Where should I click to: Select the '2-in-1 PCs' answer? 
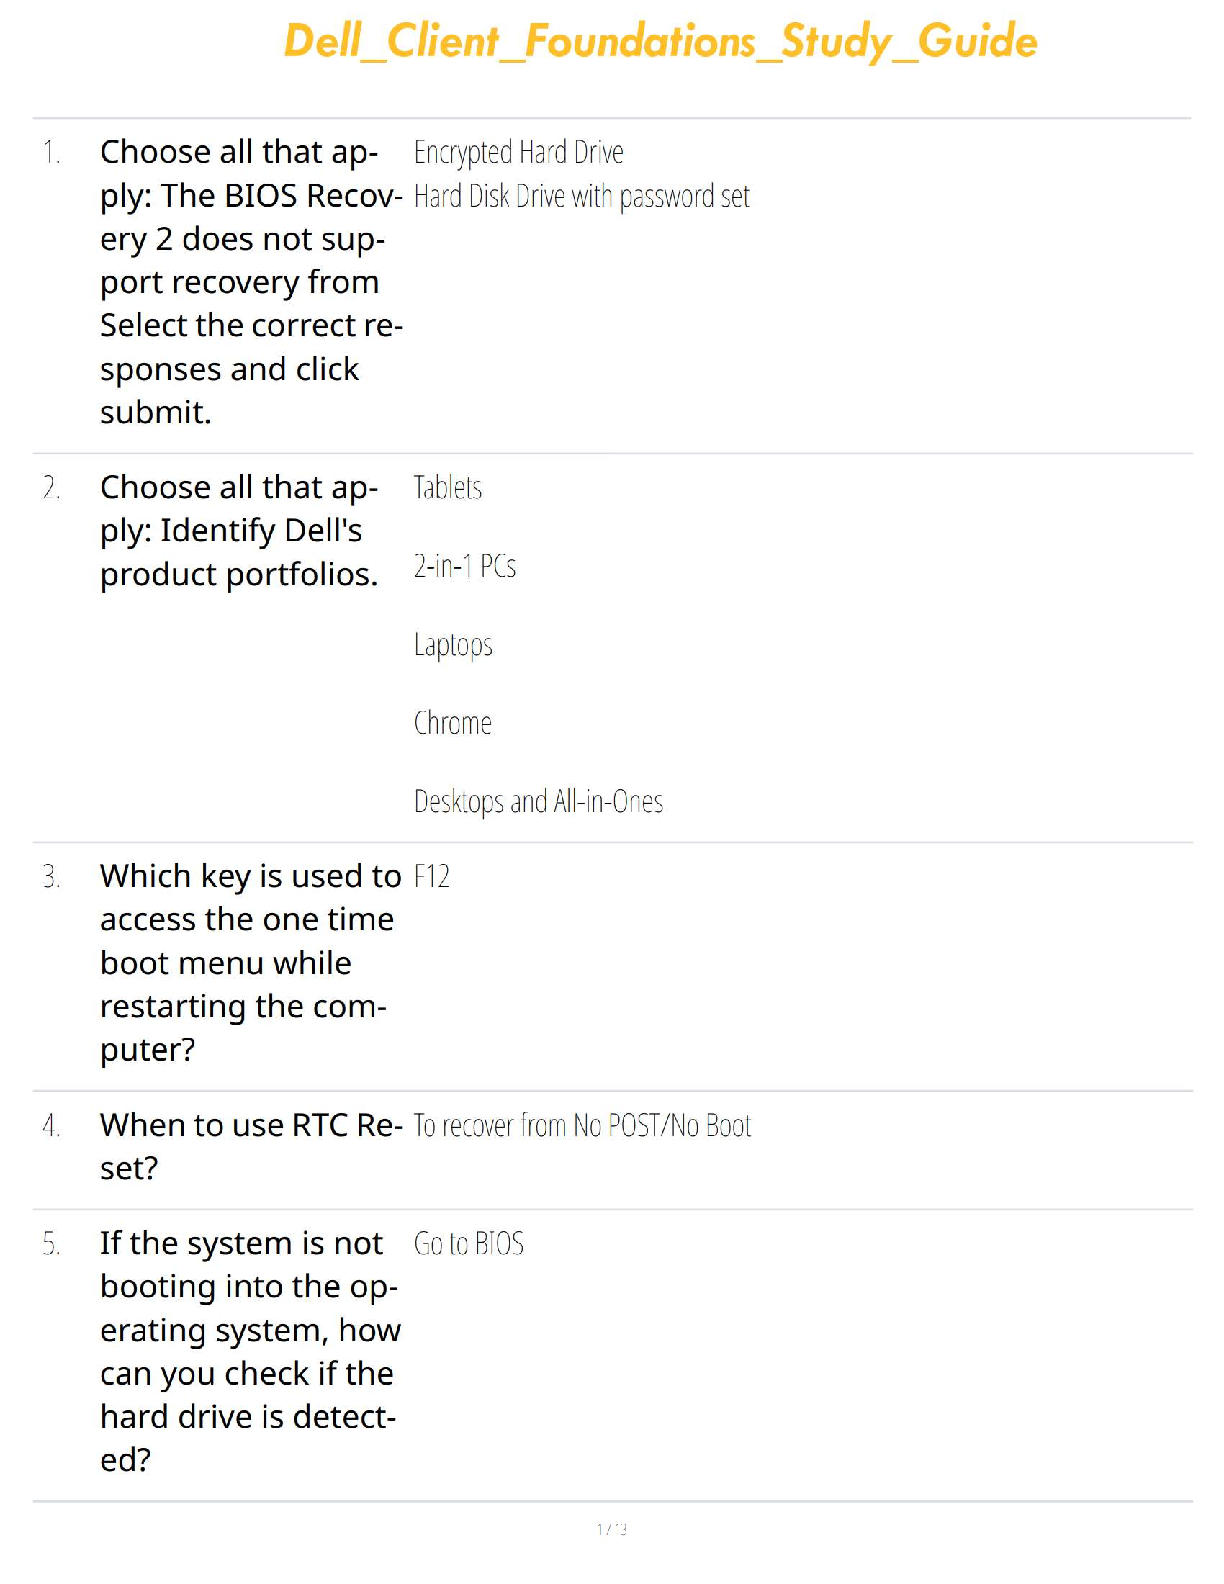pyautogui.click(x=465, y=567)
